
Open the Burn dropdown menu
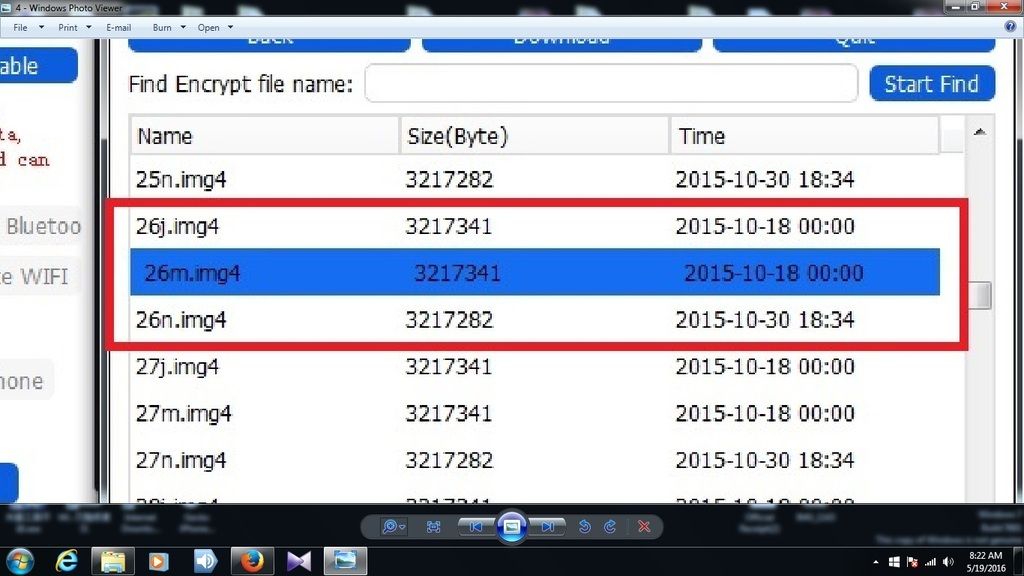(x=166, y=27)
